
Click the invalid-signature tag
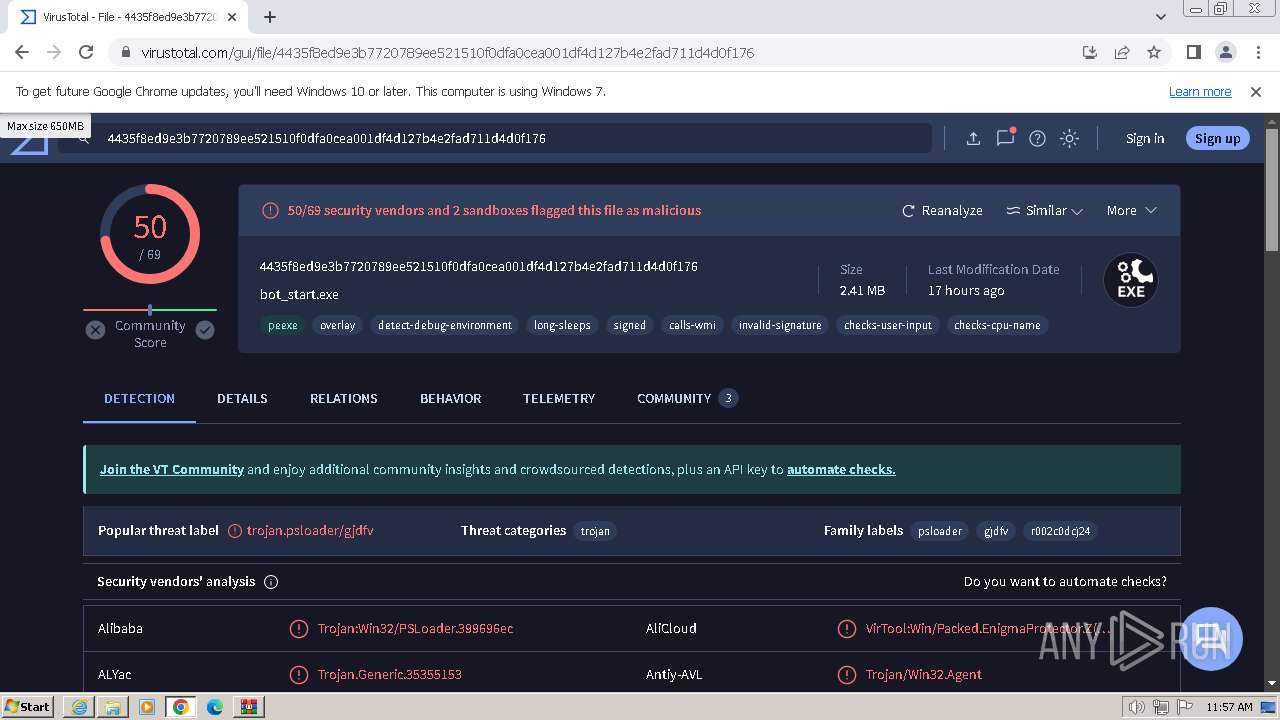pos(780,325)
